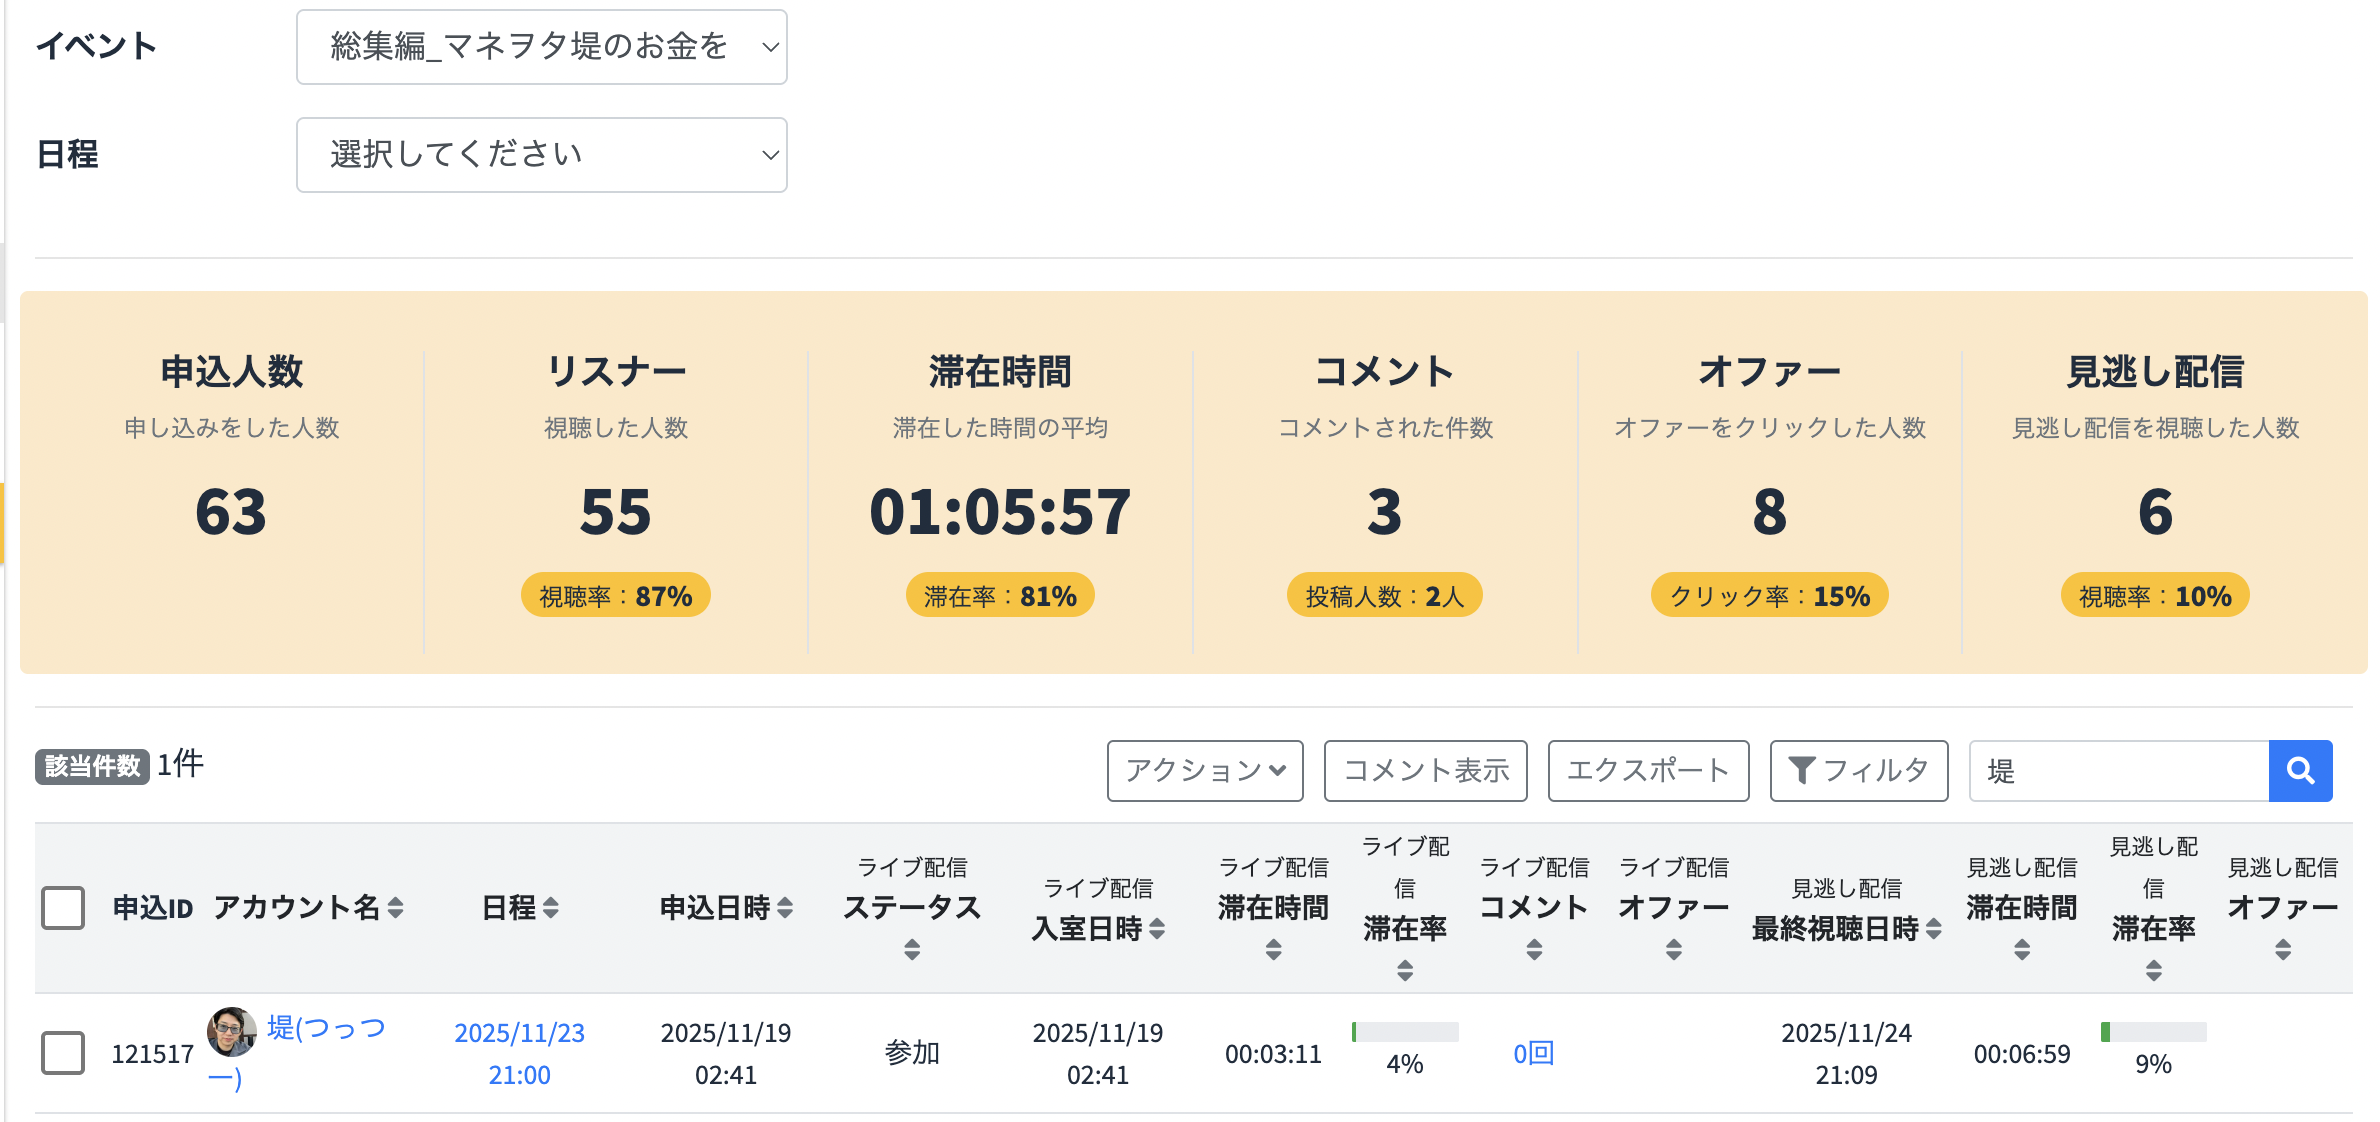Click the blue search magnifier button
Viewport: 2380px width, 1122px height.
point(2299,770)
